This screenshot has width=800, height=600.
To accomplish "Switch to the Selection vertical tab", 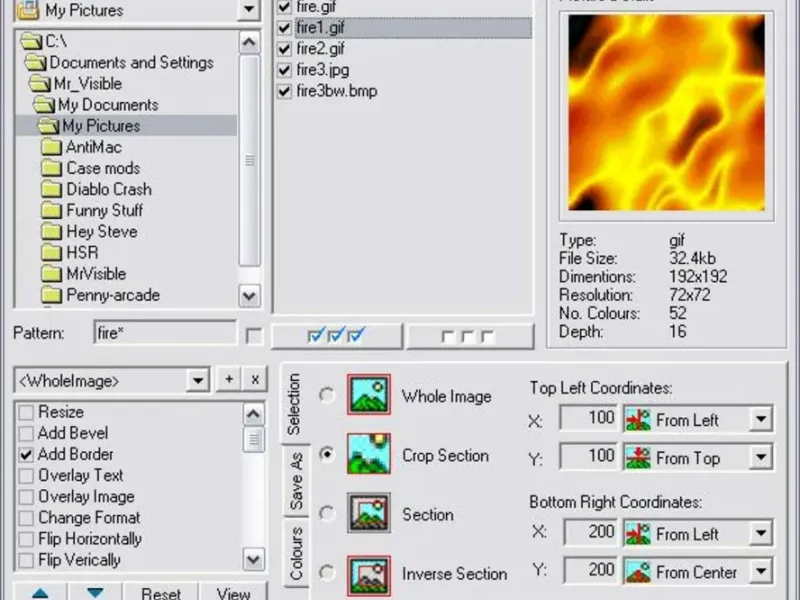I will (294, 404).
